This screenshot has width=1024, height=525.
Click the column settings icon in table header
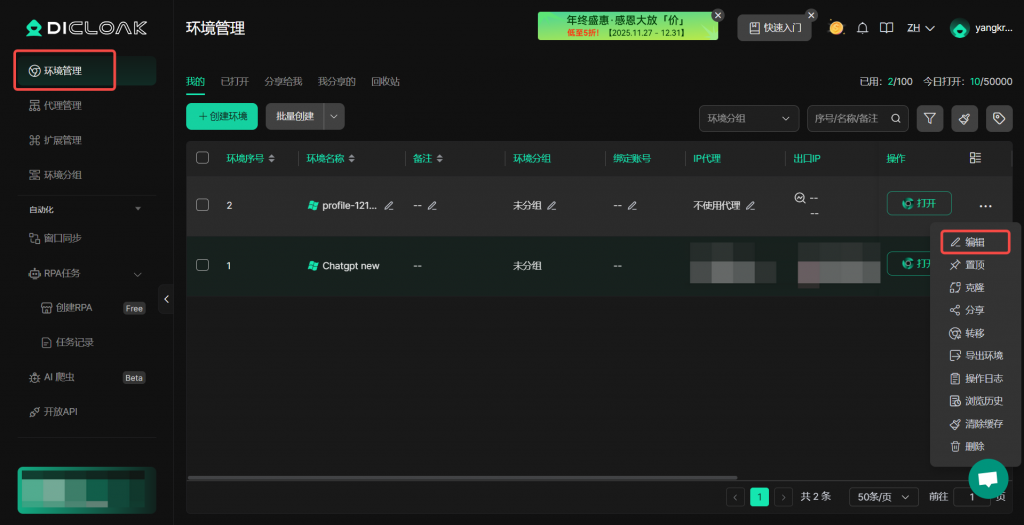975,158
